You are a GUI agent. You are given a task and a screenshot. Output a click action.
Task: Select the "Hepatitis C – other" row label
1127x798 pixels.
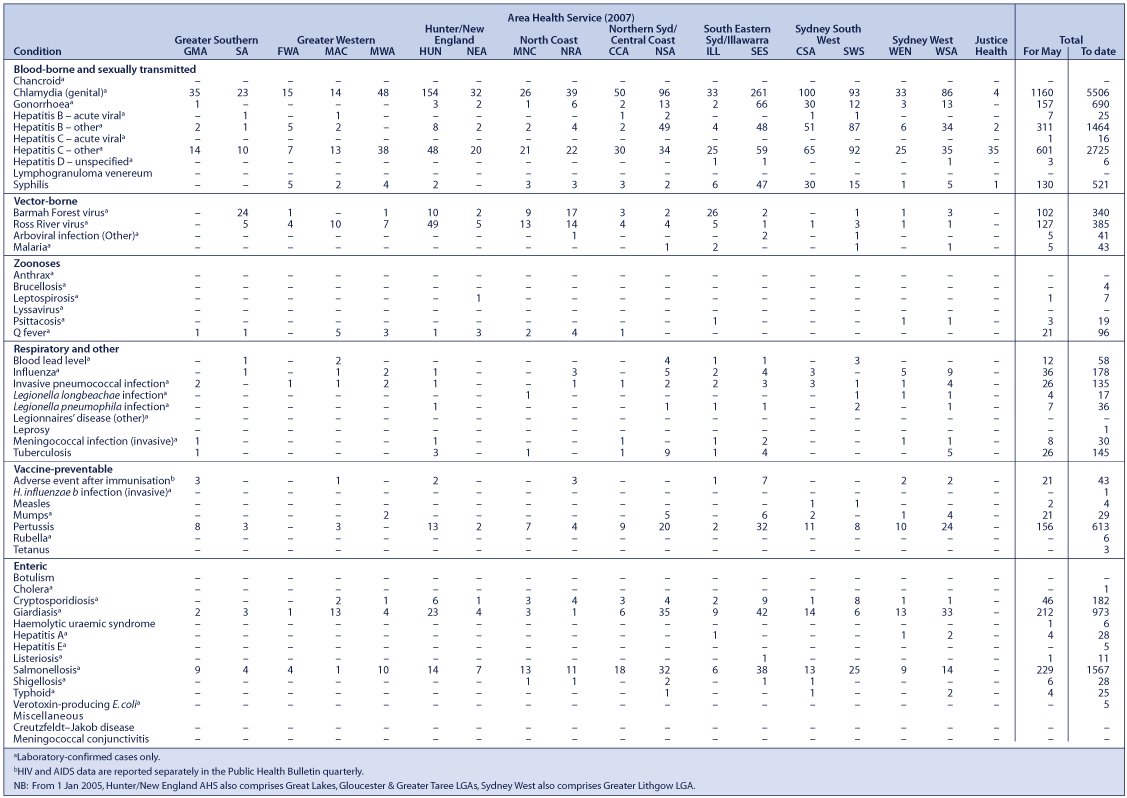56,150
